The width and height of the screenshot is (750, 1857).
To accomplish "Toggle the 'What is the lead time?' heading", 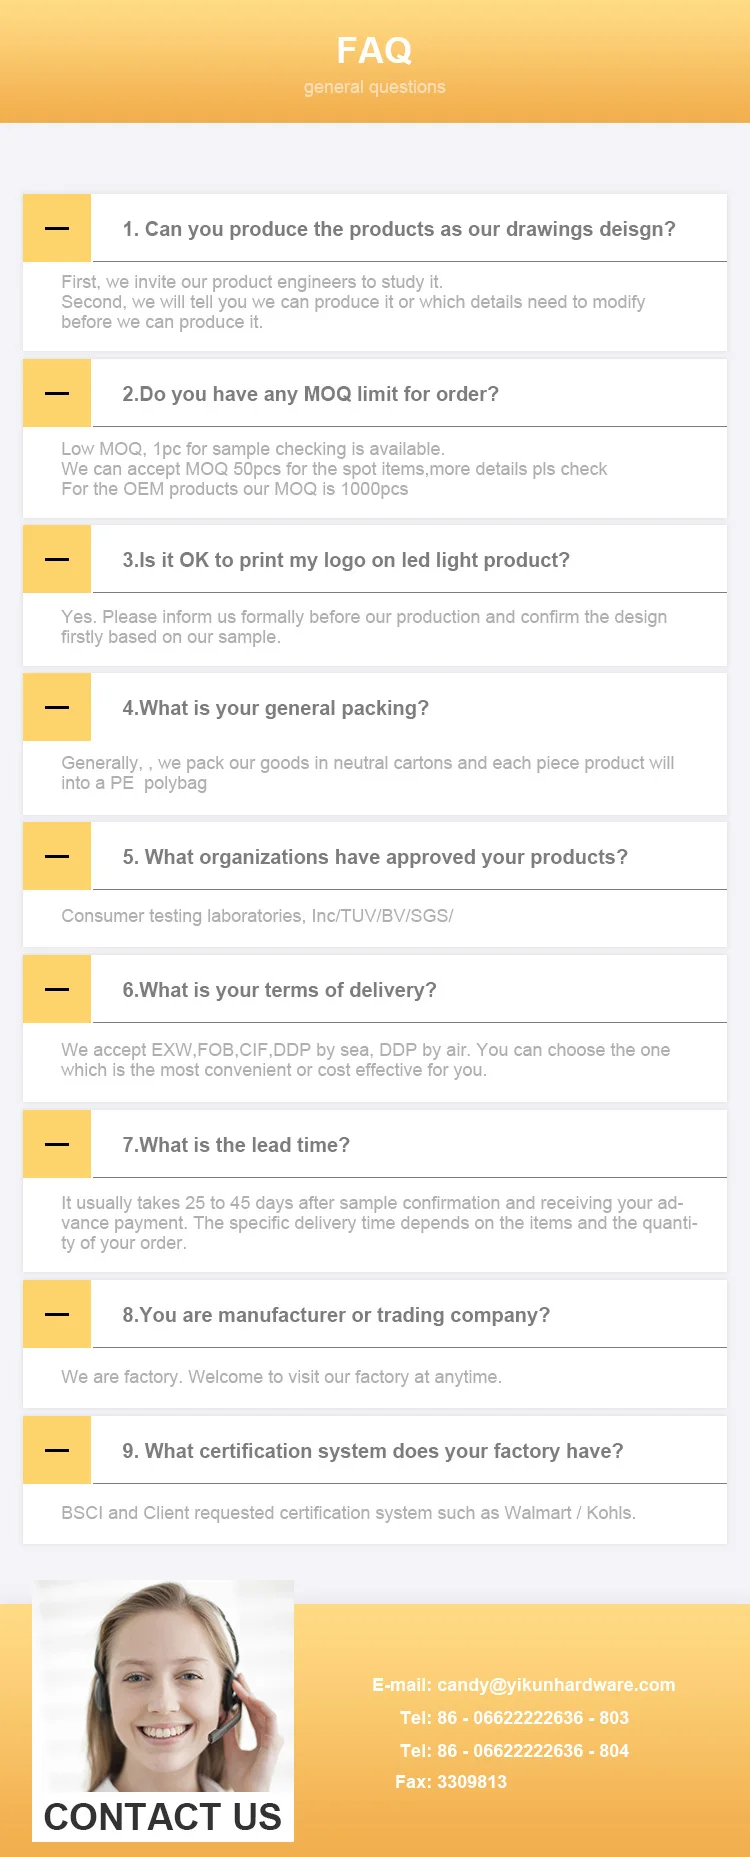I will click(x=236, y=1145).
